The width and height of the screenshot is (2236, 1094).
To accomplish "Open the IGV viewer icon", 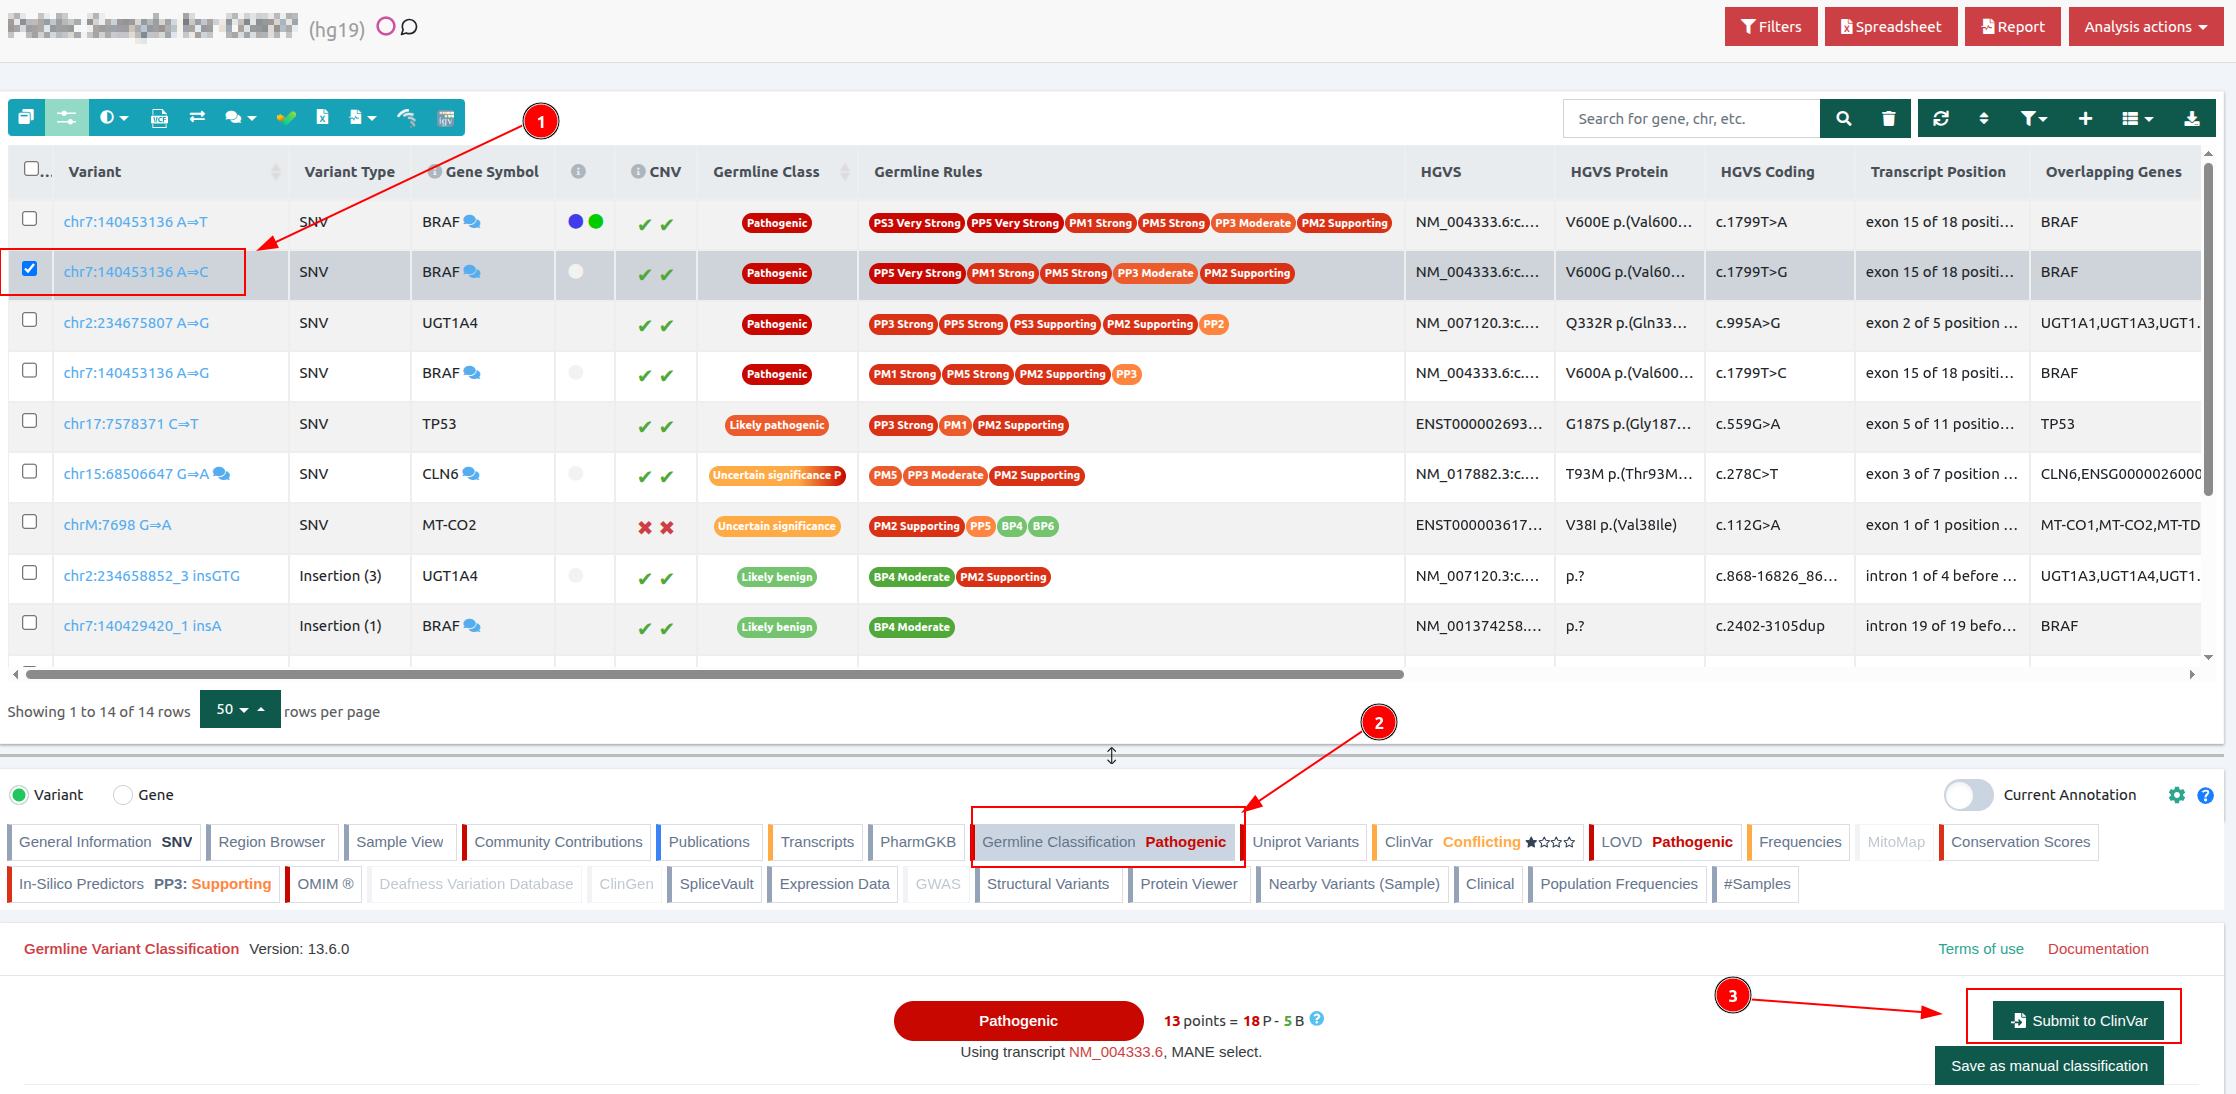I will click(x=446, y=118).
